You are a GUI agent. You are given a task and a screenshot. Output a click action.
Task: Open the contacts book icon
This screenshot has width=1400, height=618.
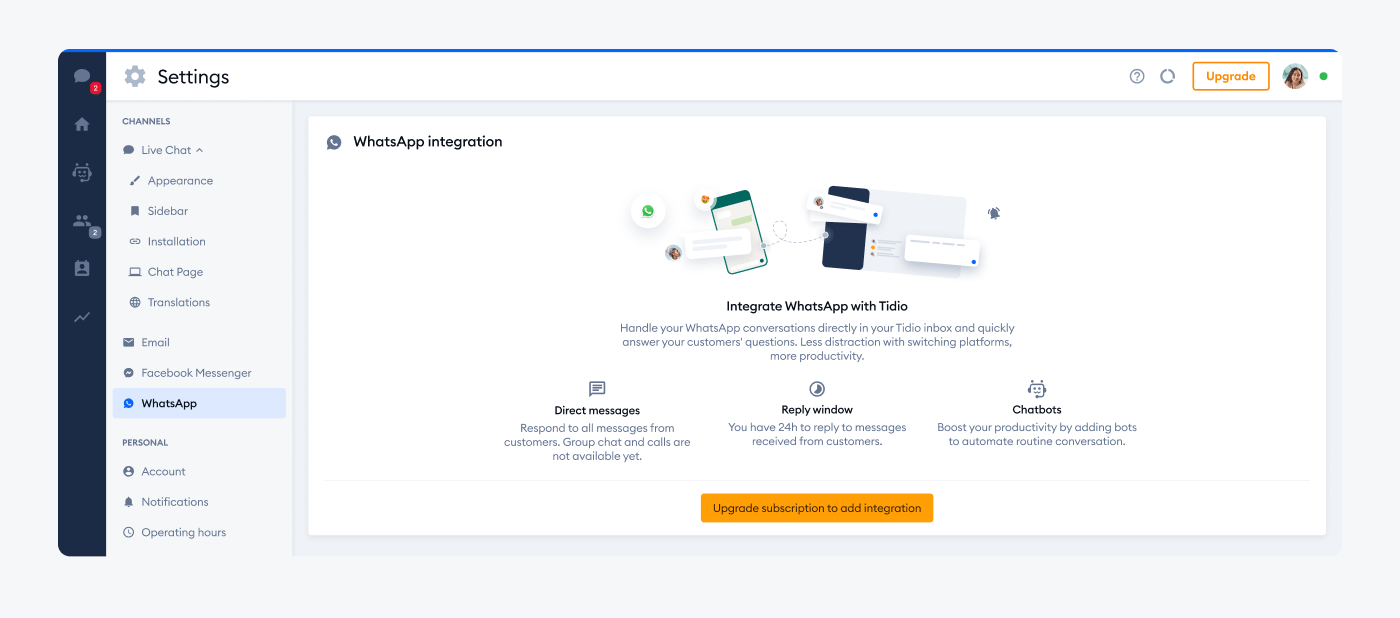(x=82, y=268)
